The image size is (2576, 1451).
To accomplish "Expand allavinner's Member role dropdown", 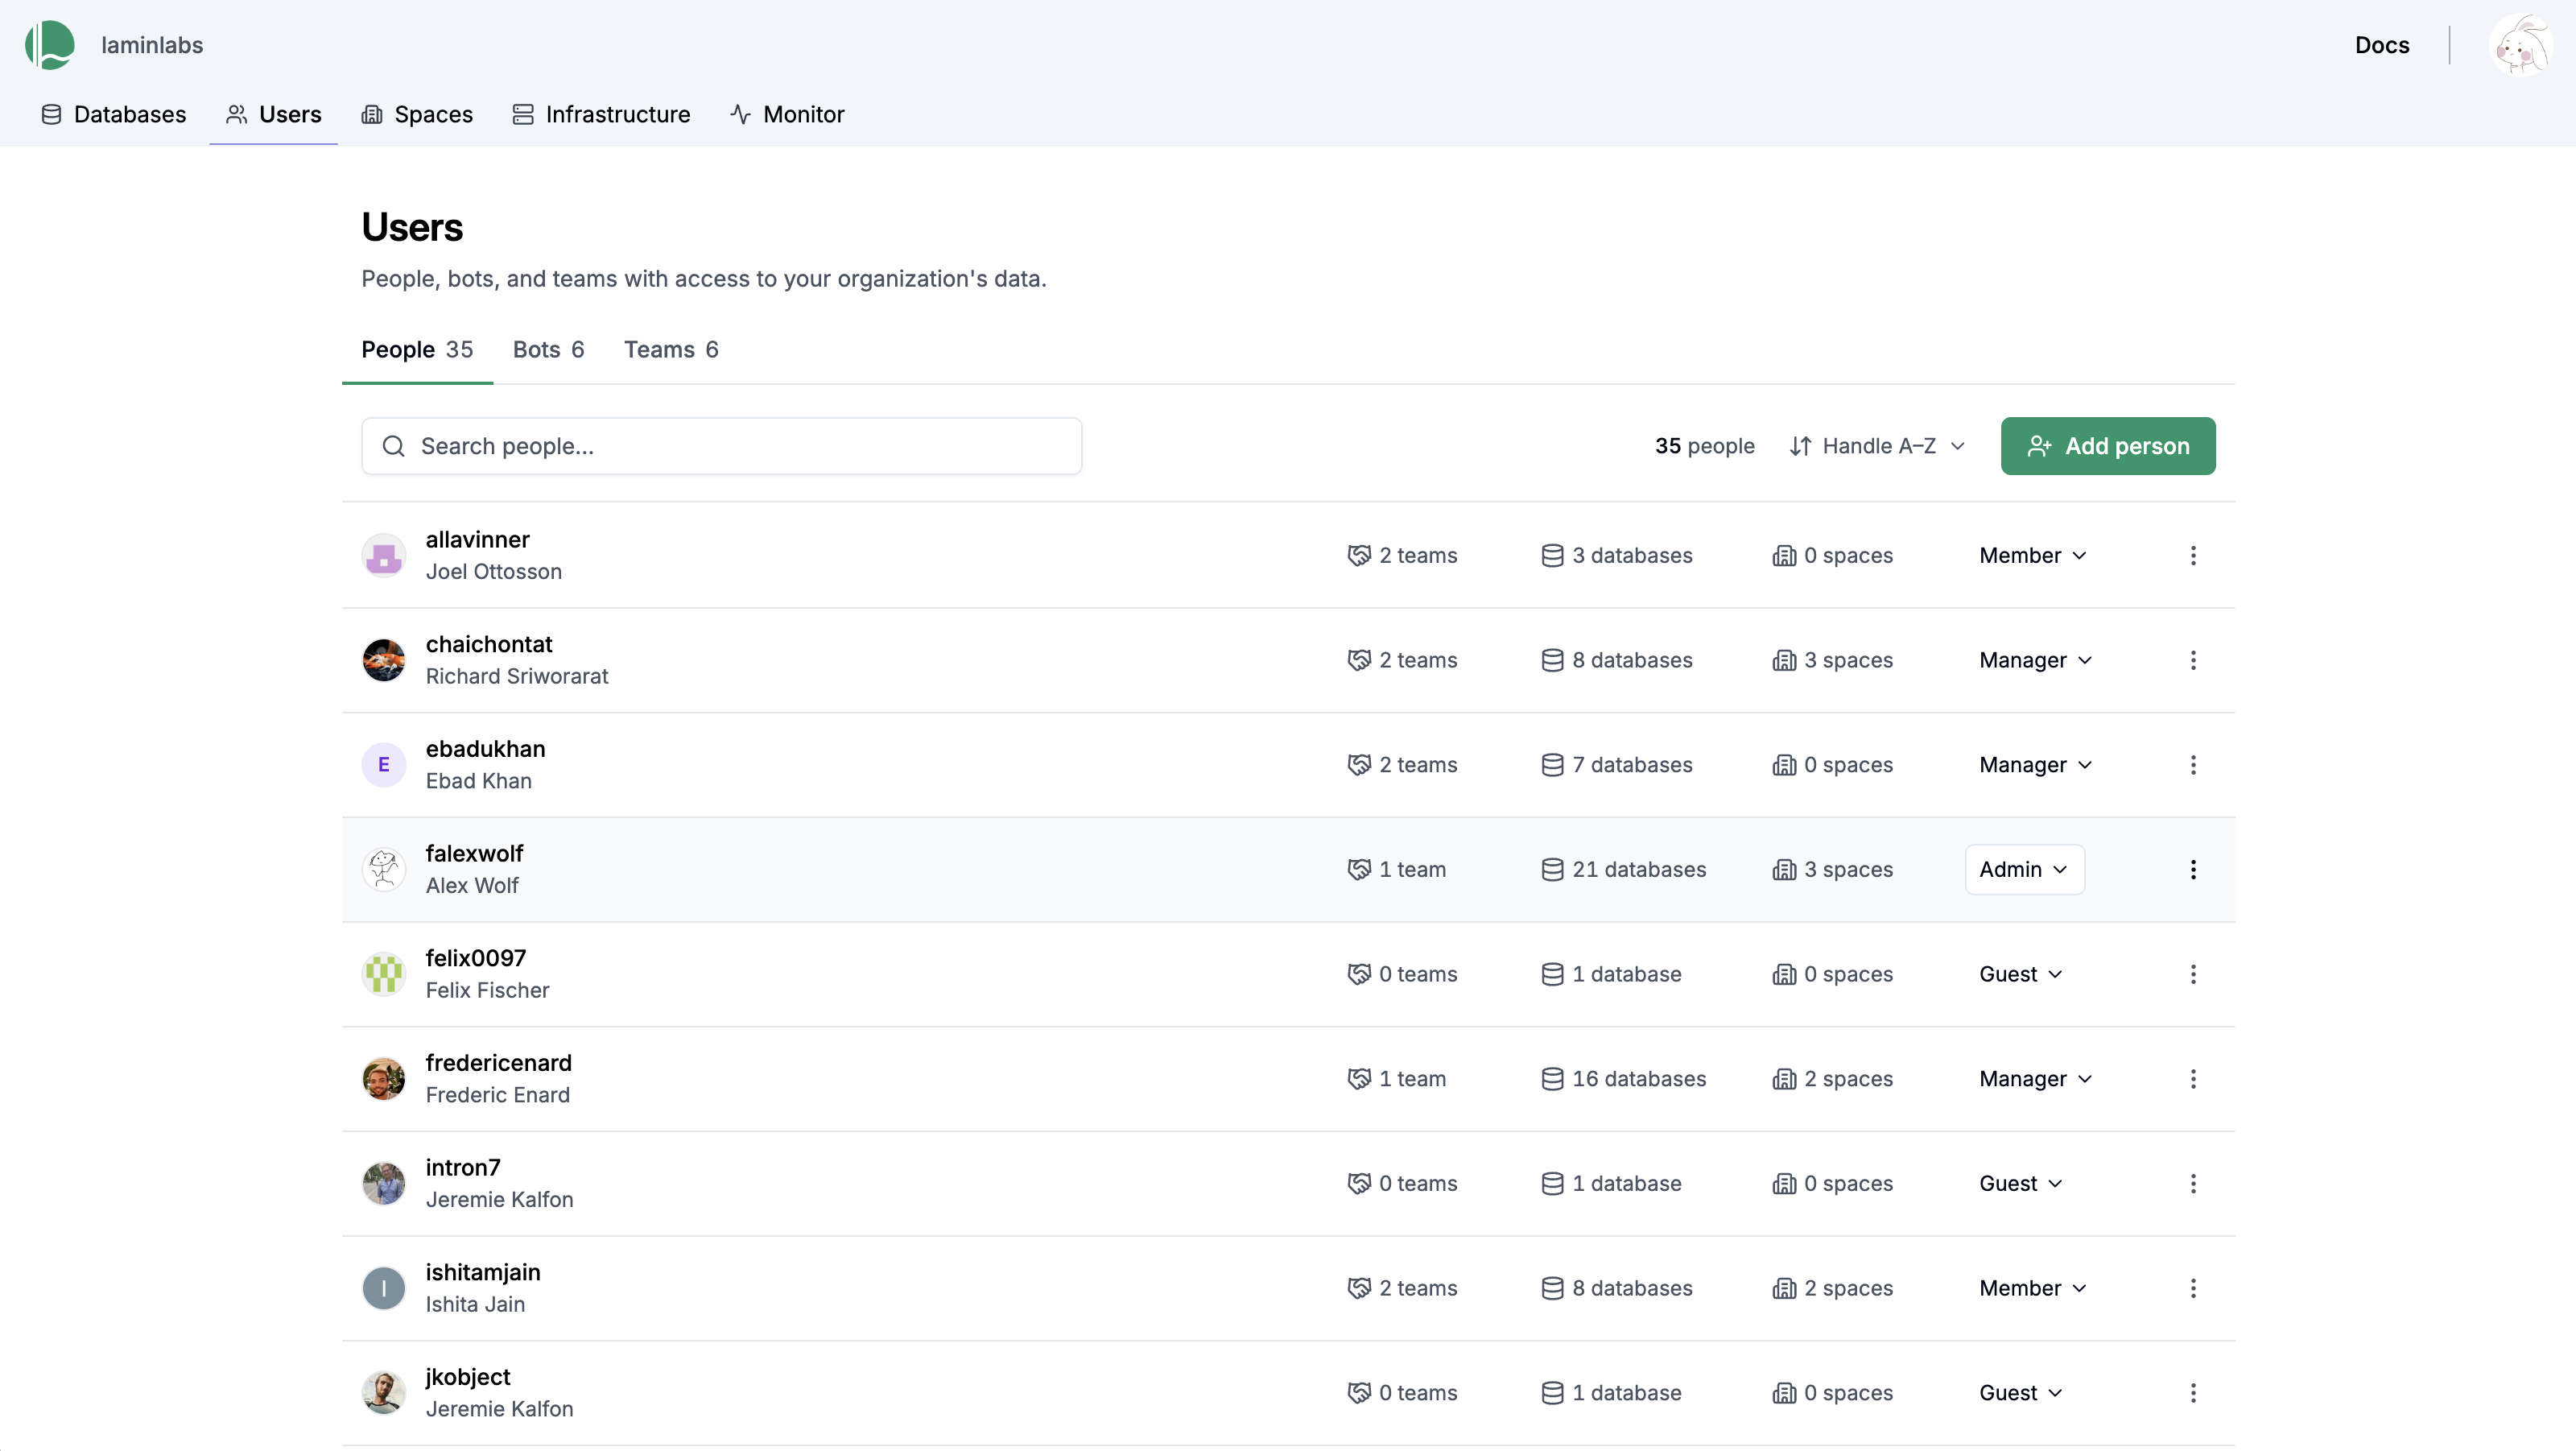I will (x=2033, y=555).
